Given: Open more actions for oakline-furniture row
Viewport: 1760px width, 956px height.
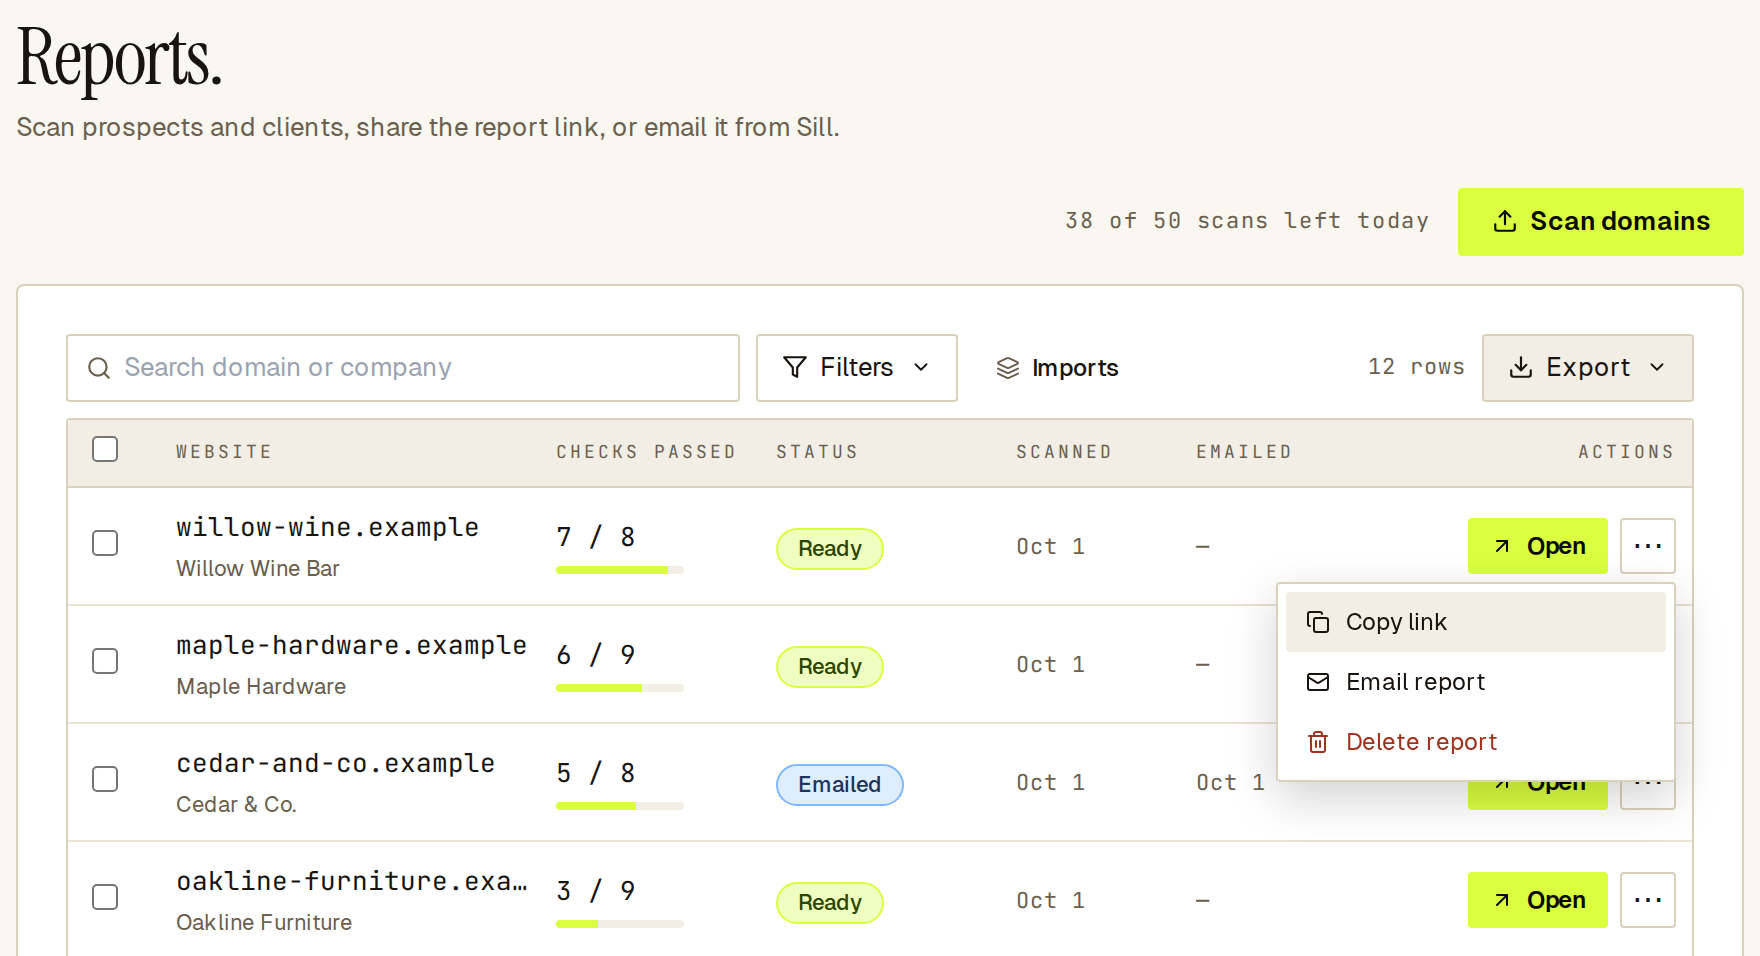Looking at the screenshot, I should 1648,900.
